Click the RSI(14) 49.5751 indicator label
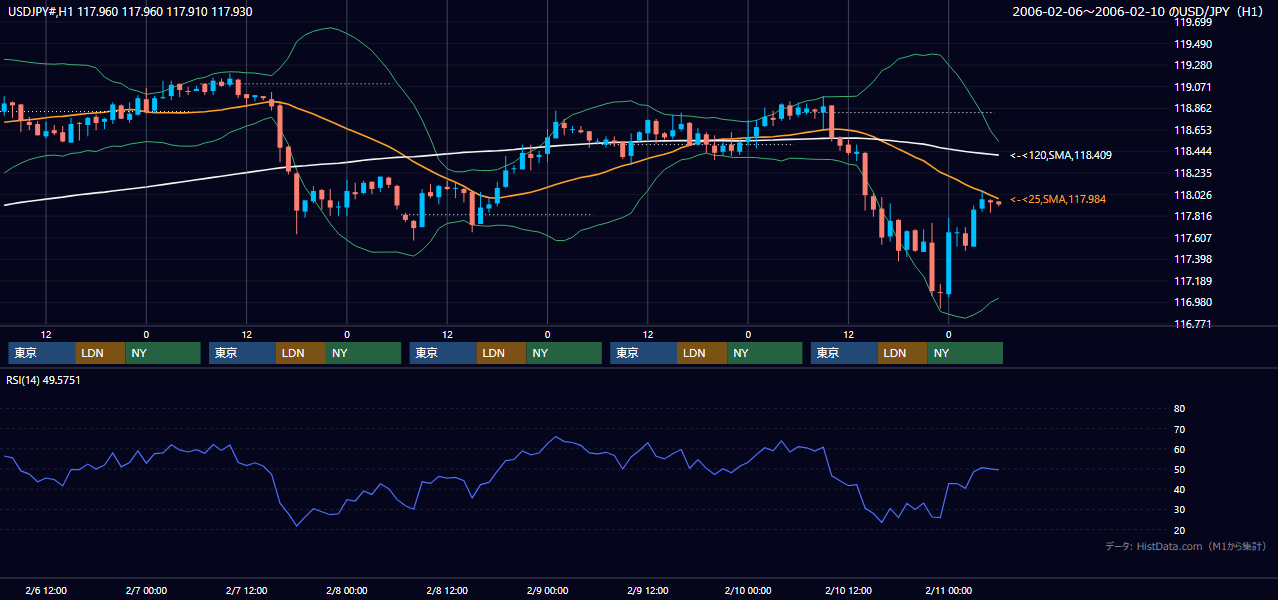1278x600 pixels. click(x=43, y=380)
